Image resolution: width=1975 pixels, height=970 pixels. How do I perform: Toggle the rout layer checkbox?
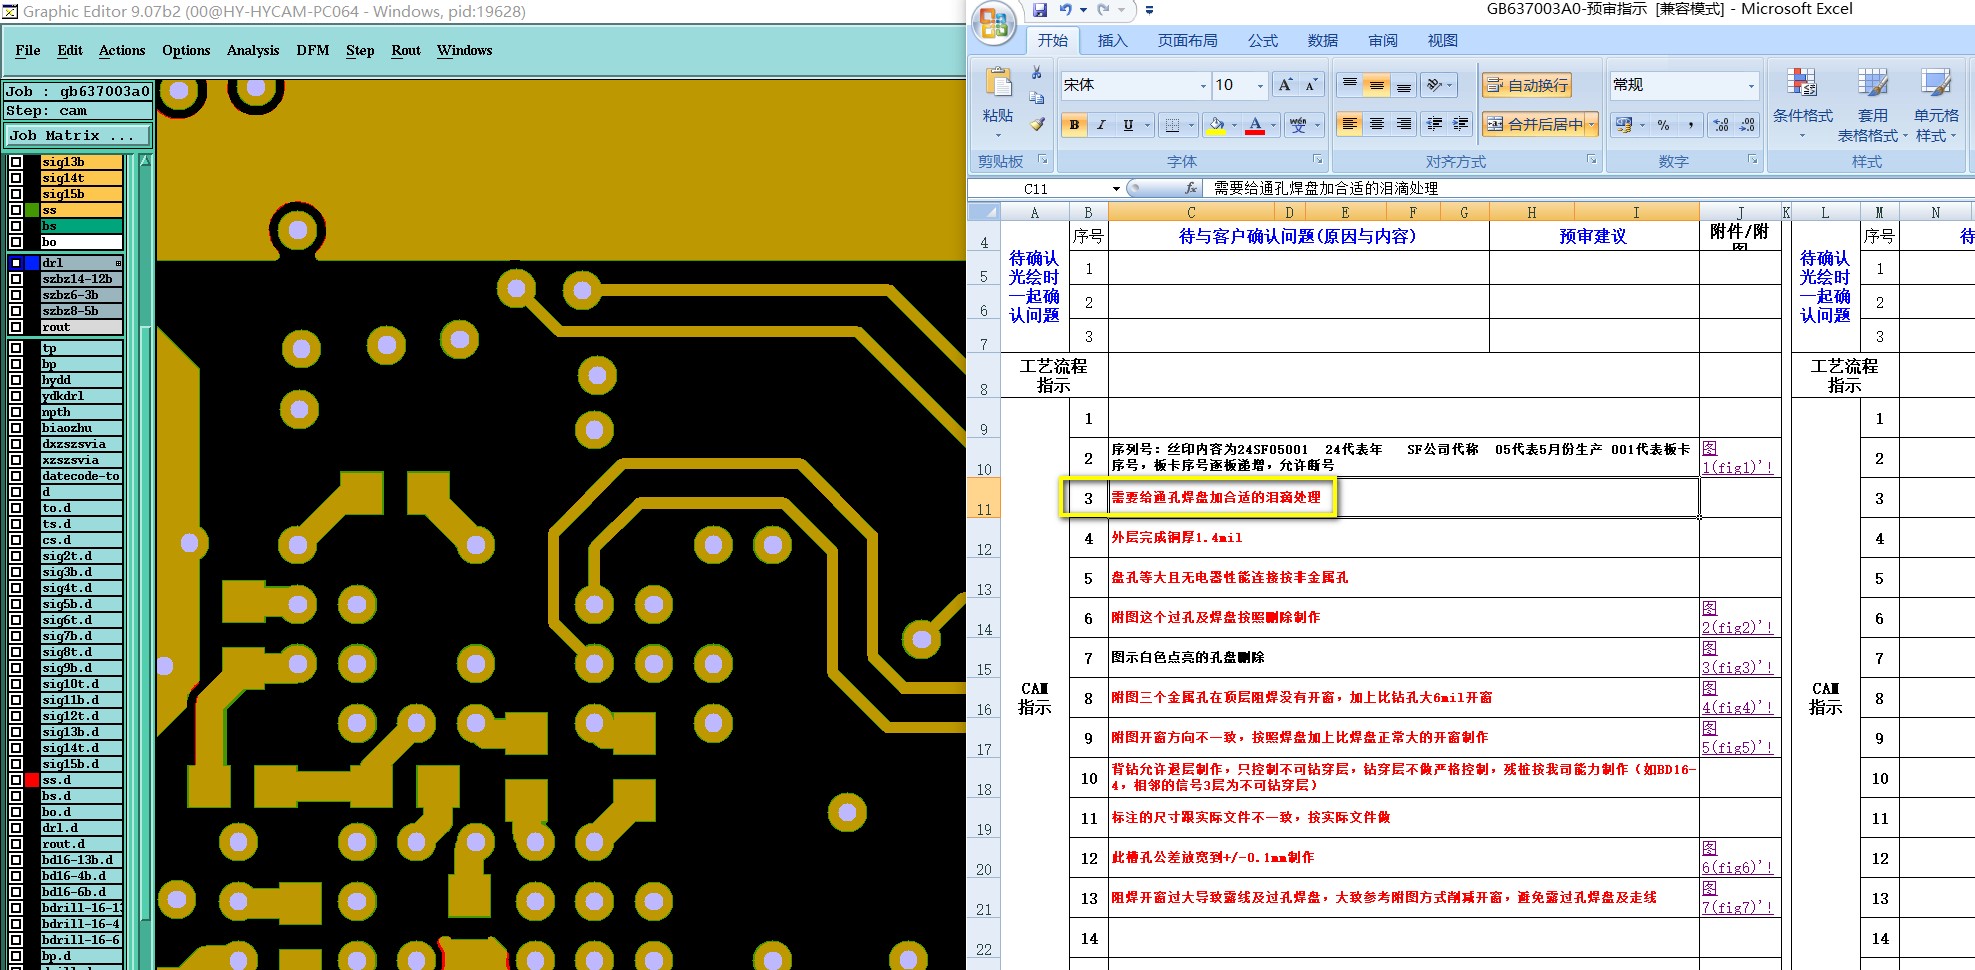(16, 327)
